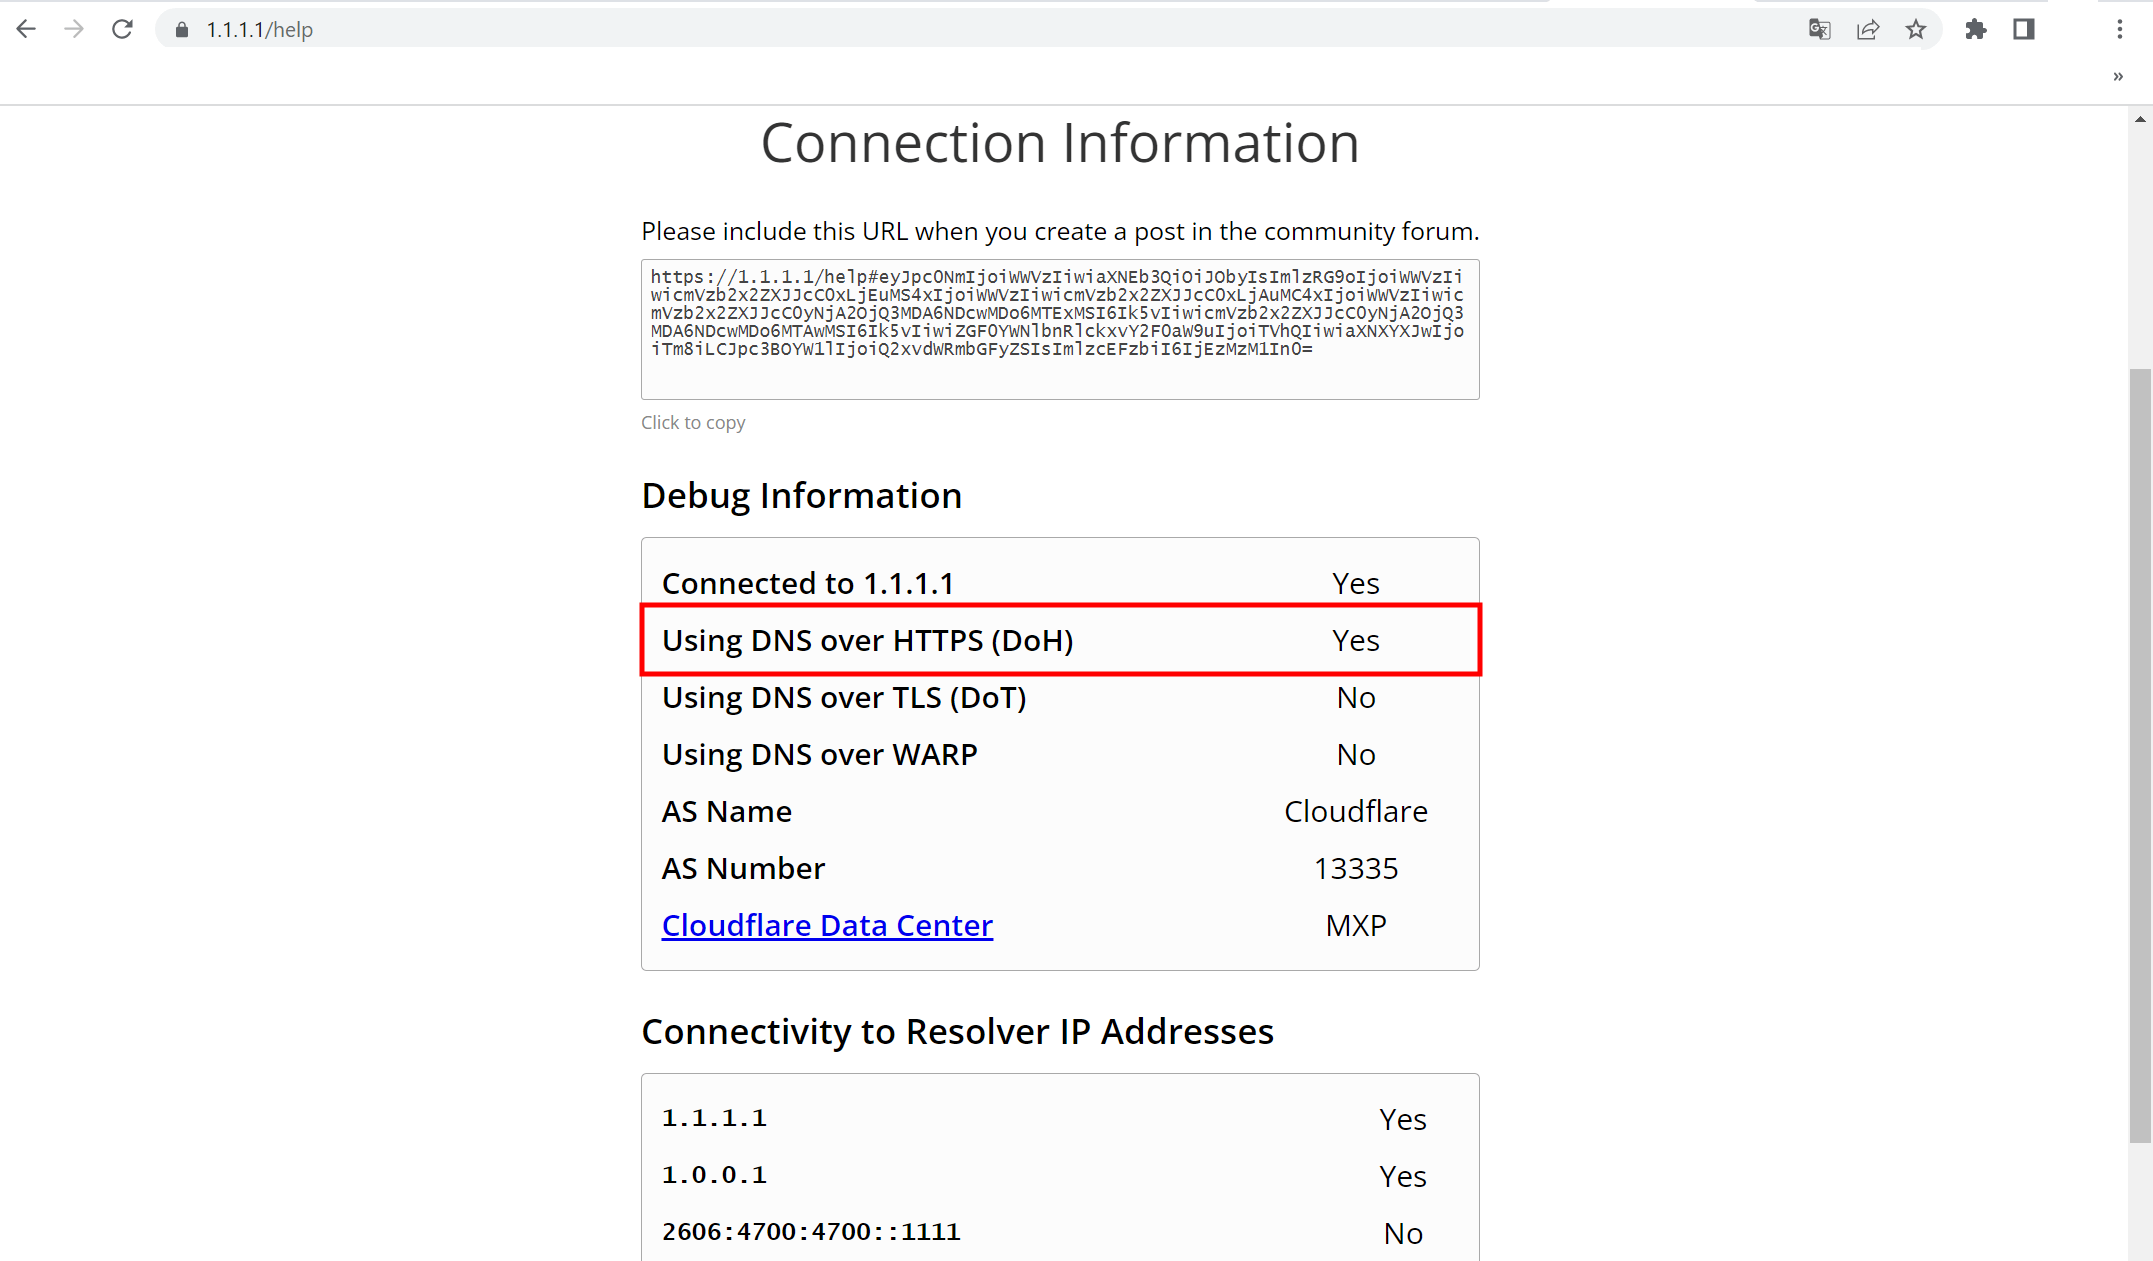
Task: Open Google Translate for this page
Action: point(1819,30)
